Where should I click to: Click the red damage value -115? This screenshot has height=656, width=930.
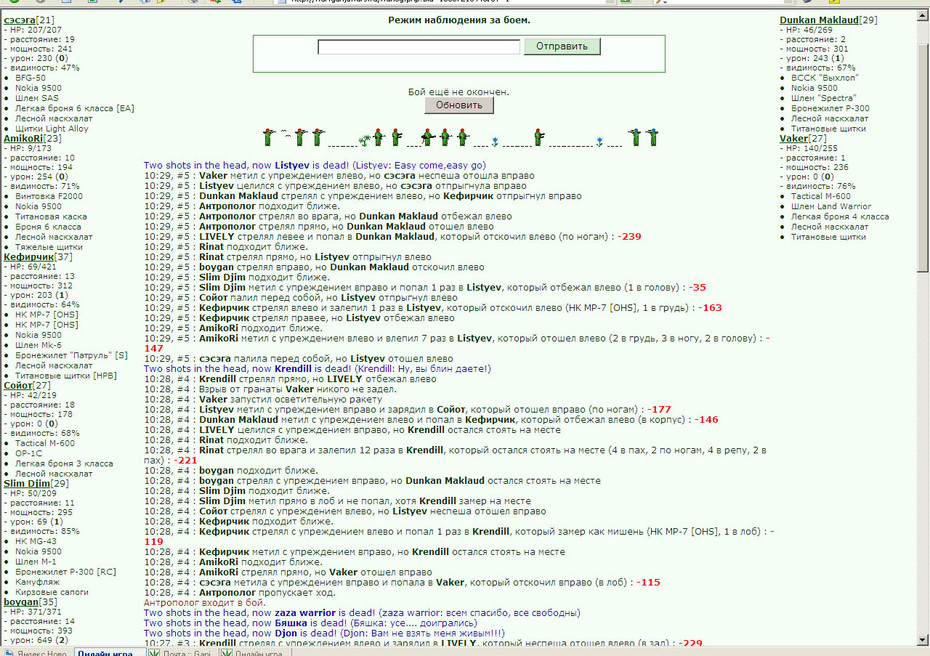click(648, 582)
